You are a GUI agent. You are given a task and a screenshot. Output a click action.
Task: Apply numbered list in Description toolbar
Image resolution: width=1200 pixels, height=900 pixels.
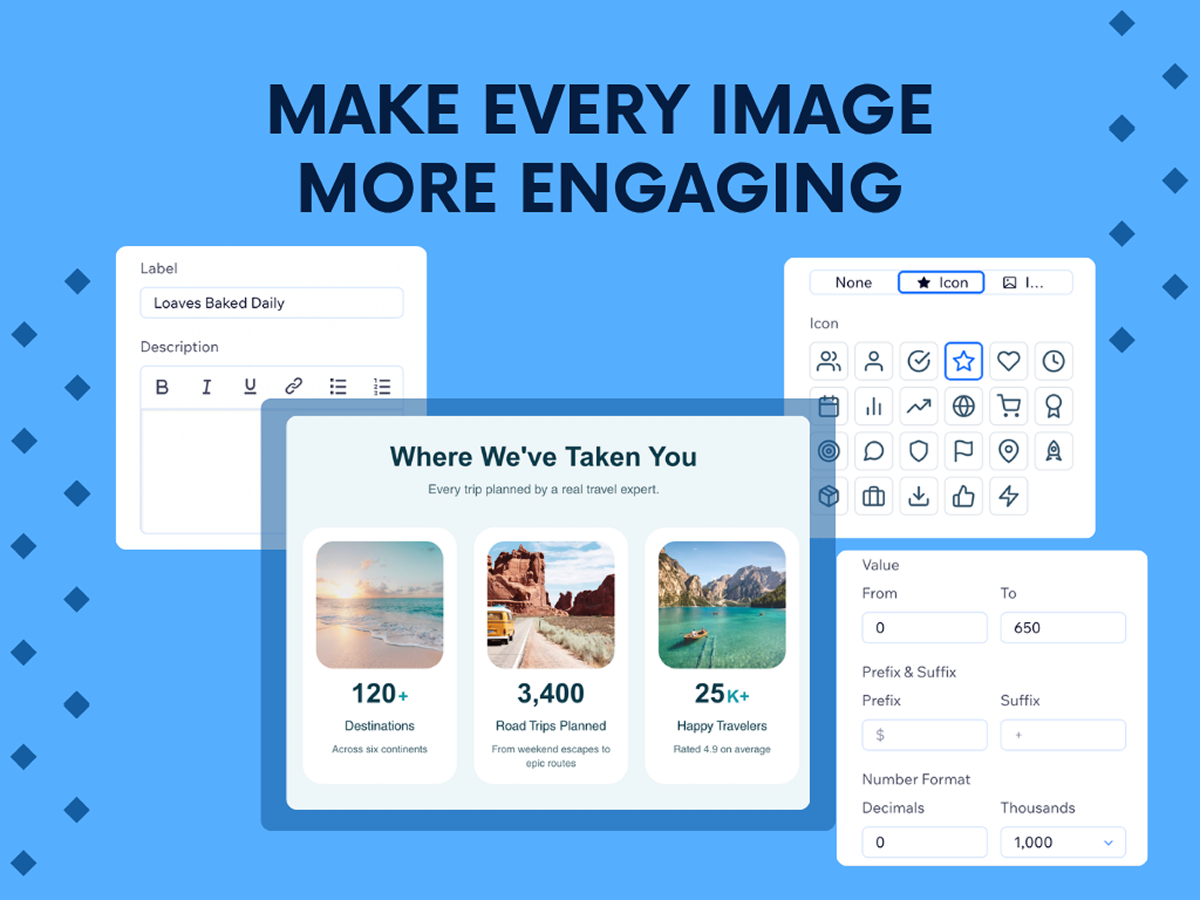[x=382, y=387]
